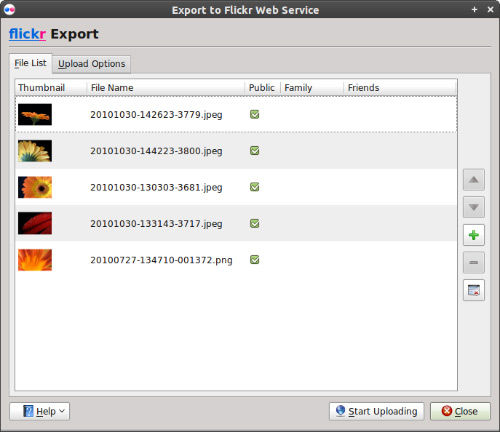Toggle Public checkbox for 20100727-134710-001372.png
This screenshot has width=500, height=432.
[x=255, y=260]
